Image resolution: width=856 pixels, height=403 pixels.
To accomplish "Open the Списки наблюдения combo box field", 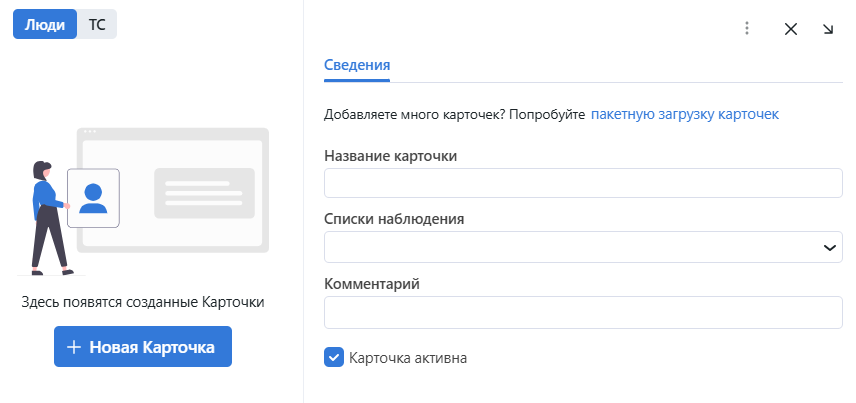I will click(570, 247).
